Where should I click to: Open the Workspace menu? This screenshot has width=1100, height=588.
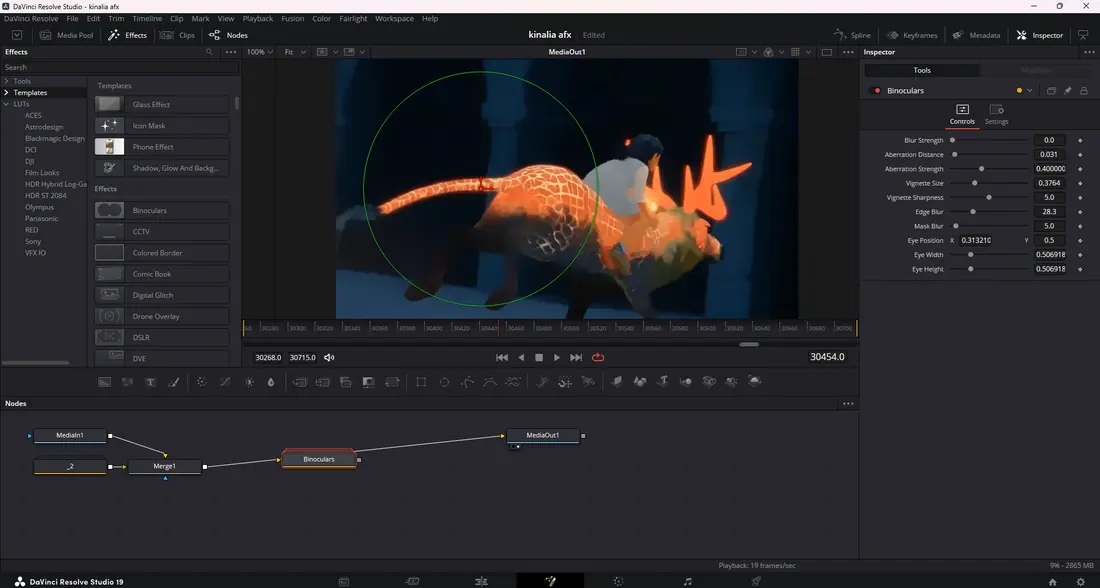394,19
